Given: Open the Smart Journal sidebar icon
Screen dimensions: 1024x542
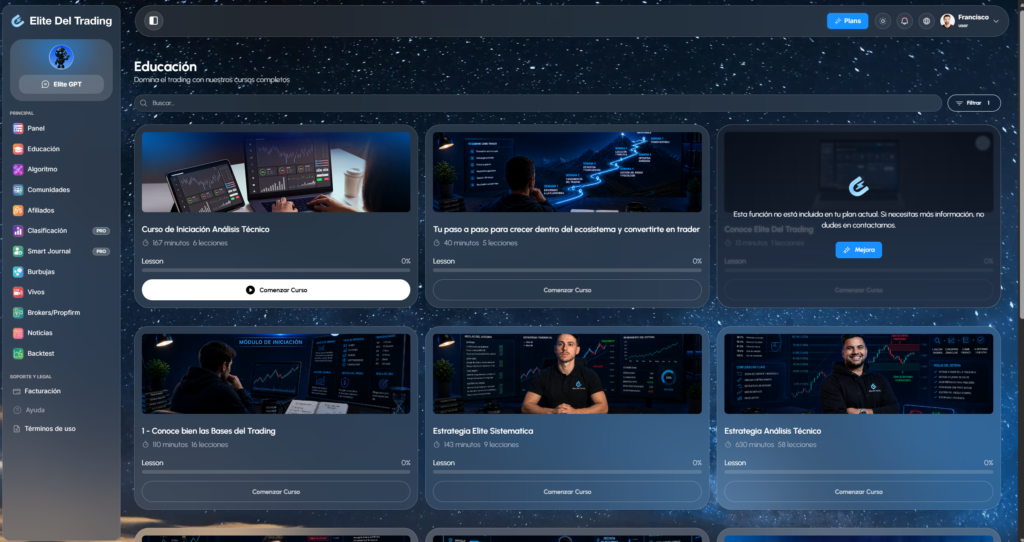Looking at the screenshot, I should click(18, 251).
